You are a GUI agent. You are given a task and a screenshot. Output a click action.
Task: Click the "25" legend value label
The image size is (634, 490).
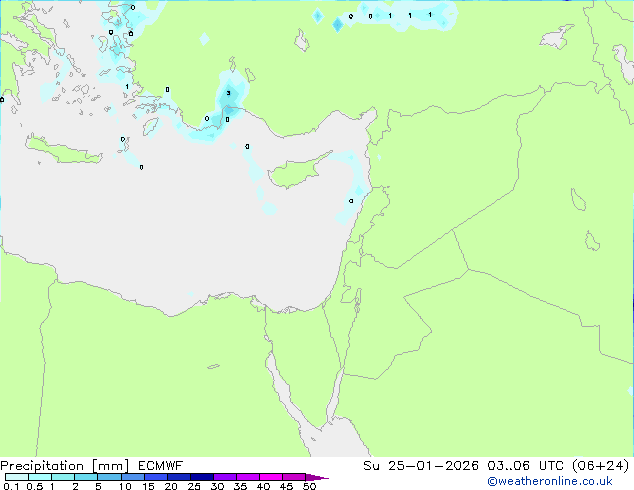click(x=194, y=486)
